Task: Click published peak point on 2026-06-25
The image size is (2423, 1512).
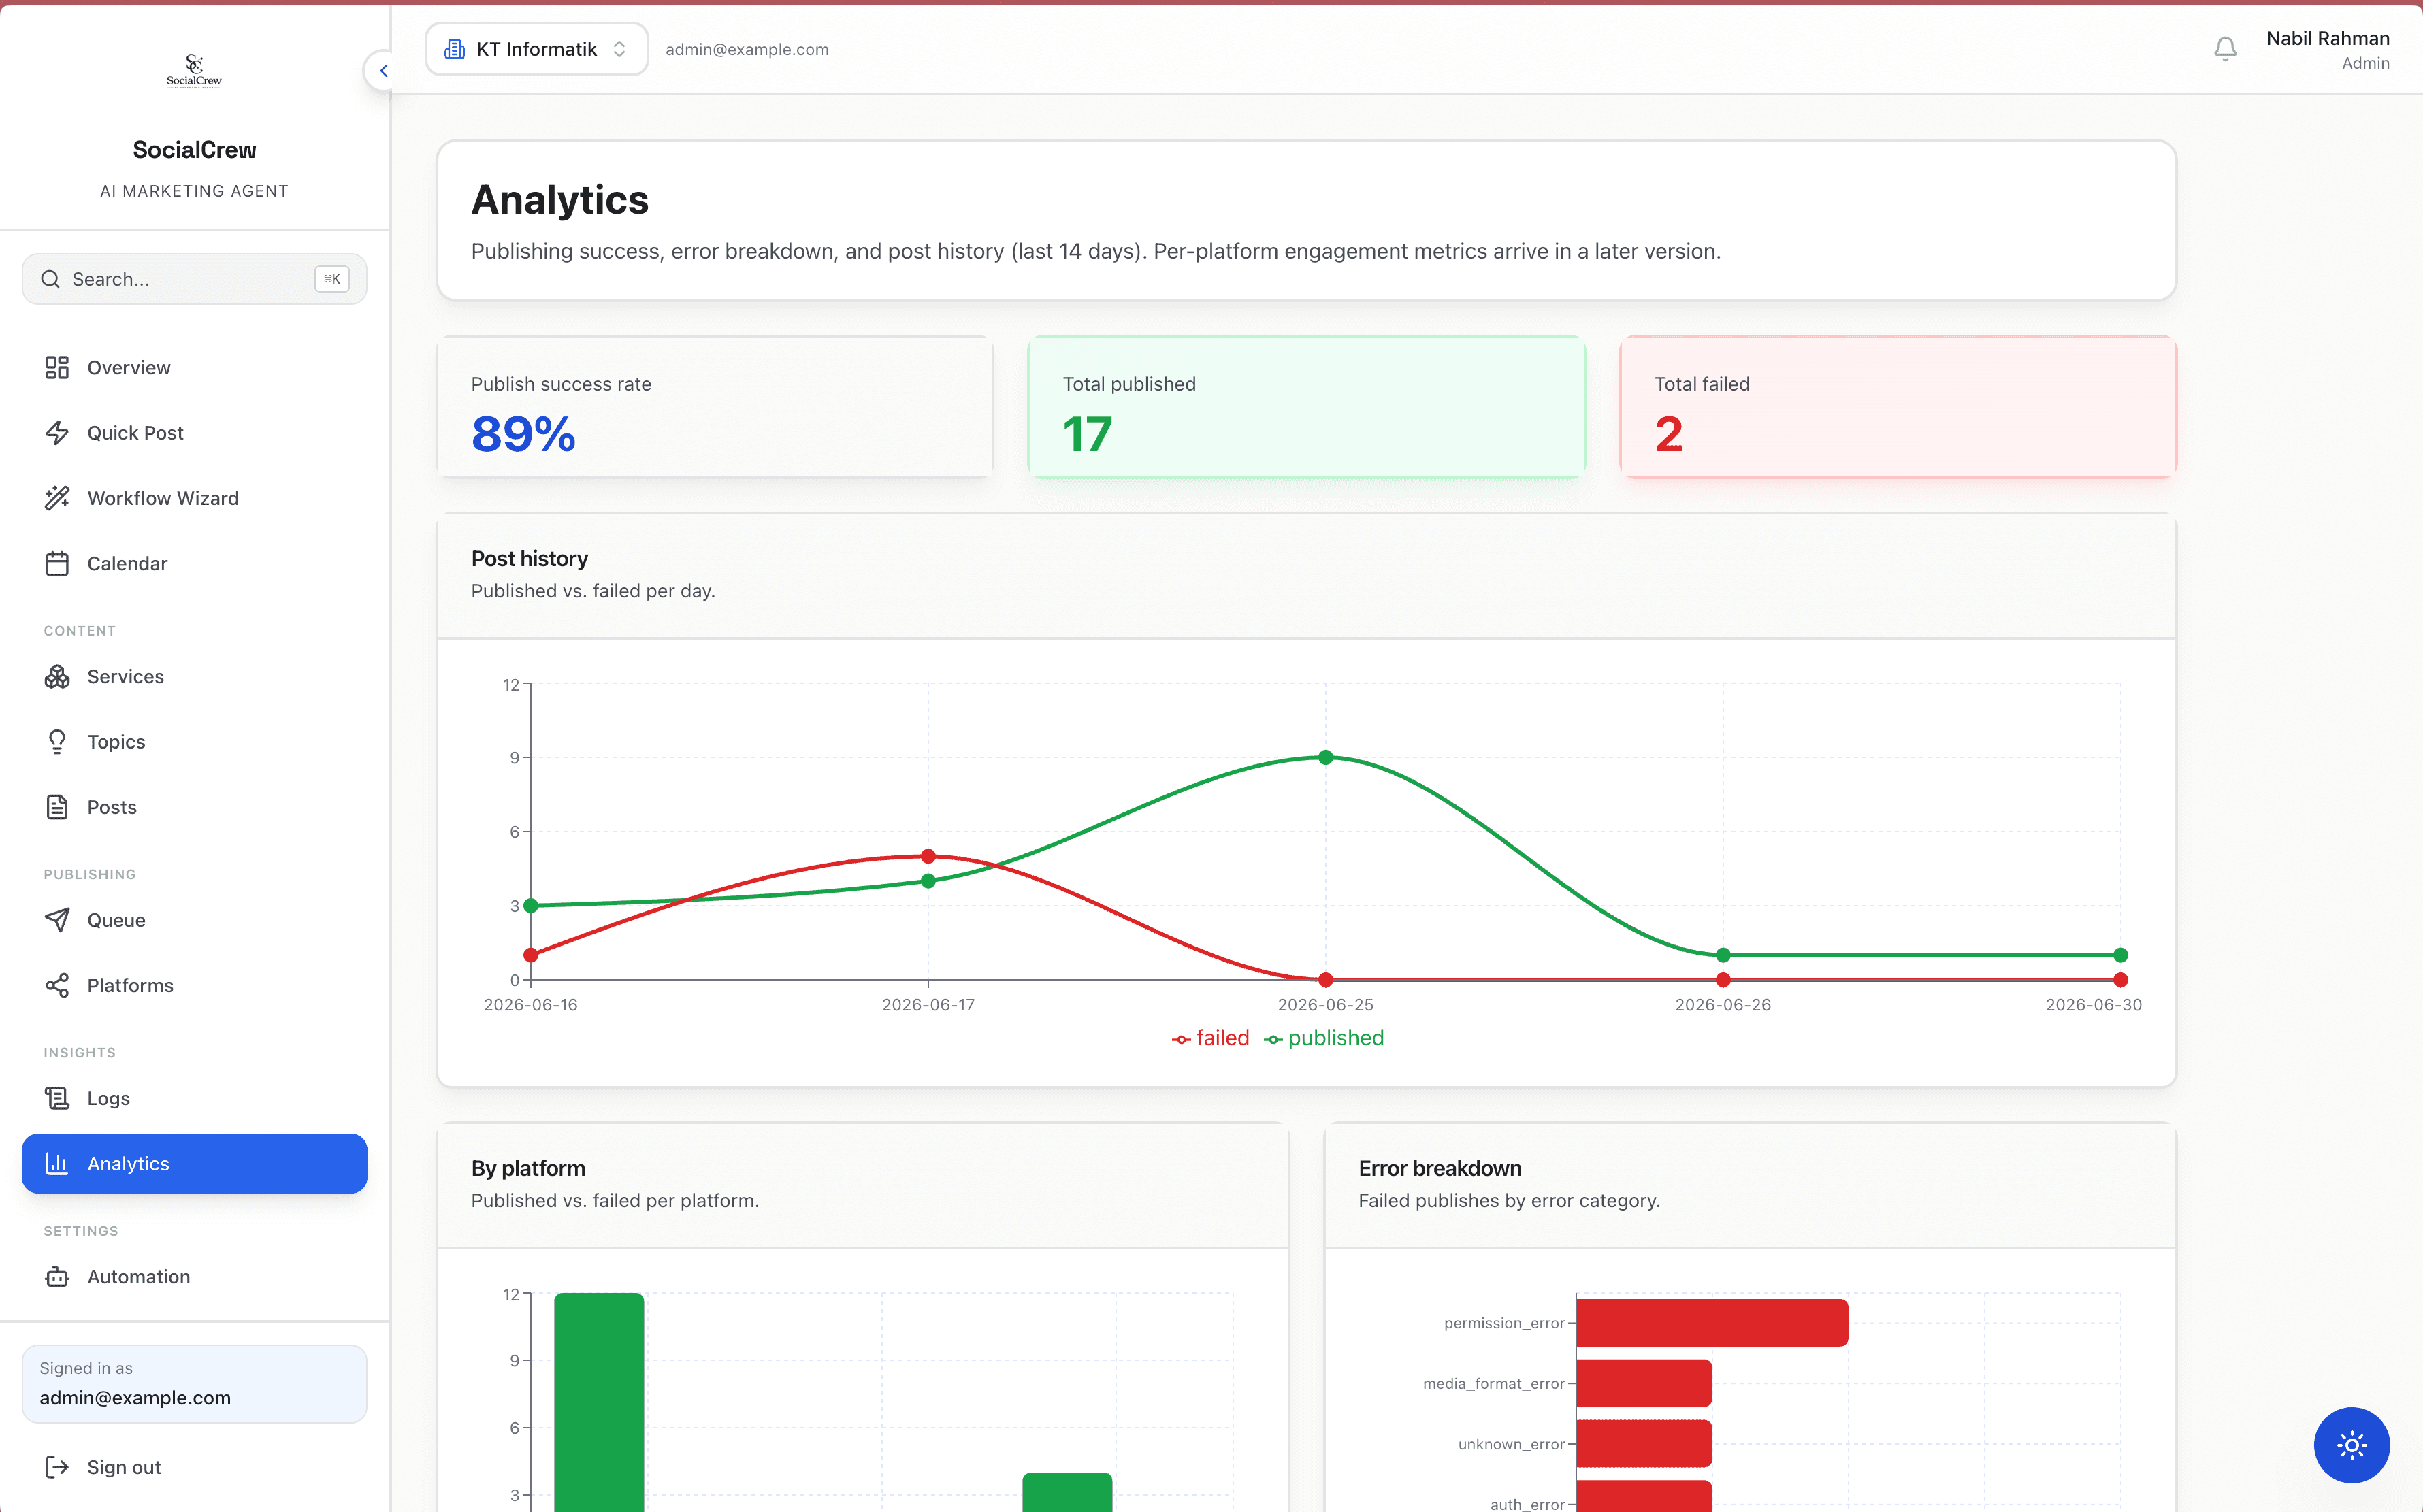Action: 1325,757
